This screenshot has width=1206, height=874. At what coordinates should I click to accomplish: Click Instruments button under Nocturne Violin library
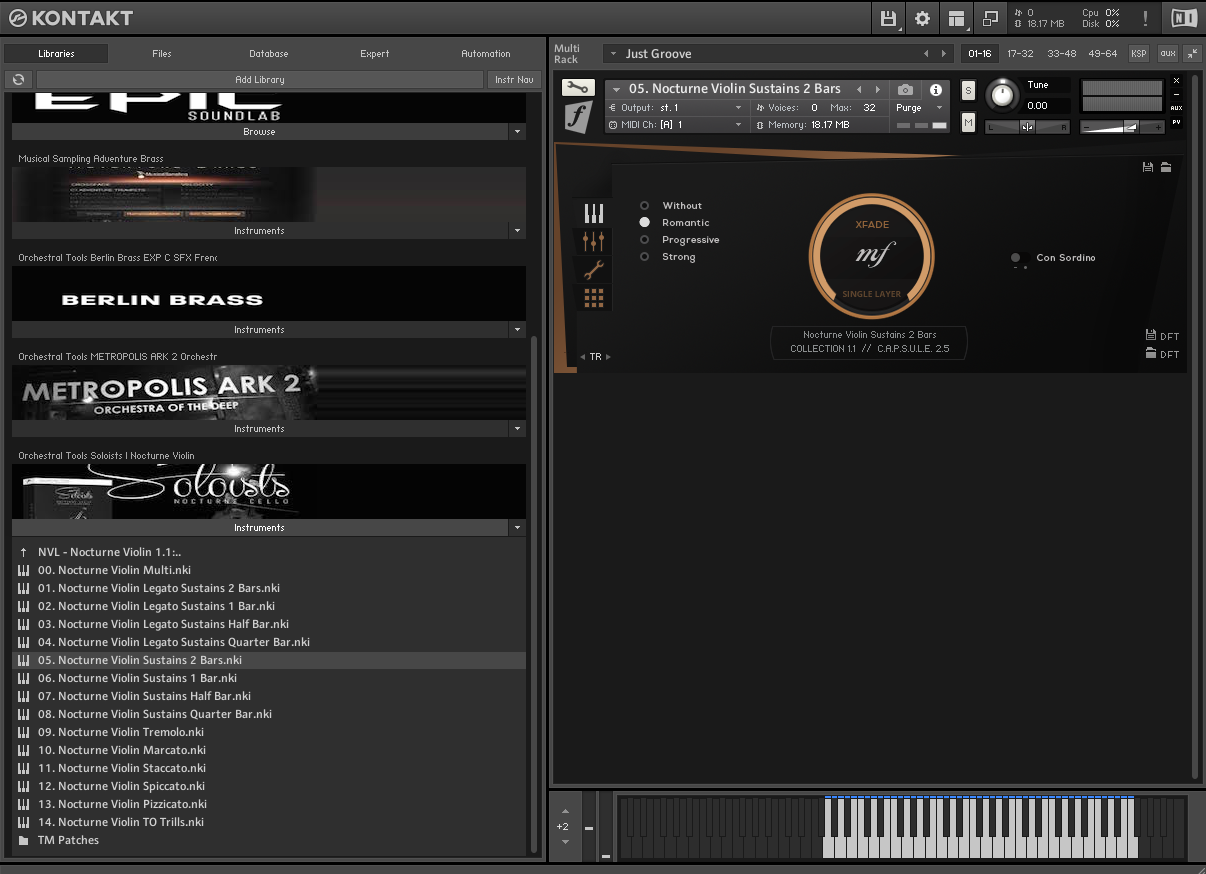259,528
